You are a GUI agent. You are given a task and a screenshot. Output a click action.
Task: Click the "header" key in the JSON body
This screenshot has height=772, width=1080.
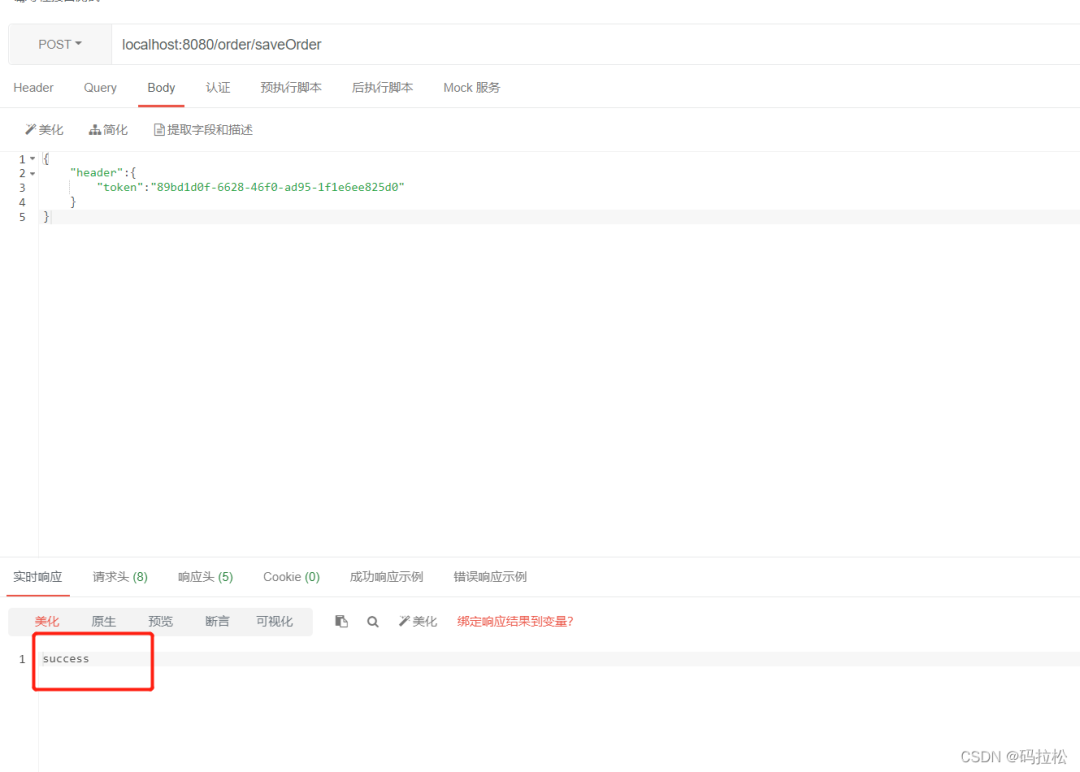96,173
